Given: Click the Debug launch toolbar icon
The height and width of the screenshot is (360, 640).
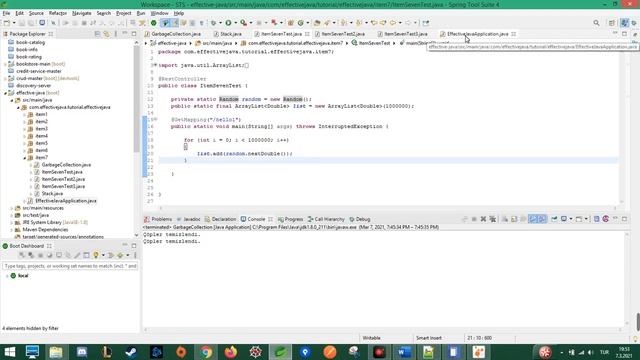Looking at the screenshot, I should tap(213, 23).
